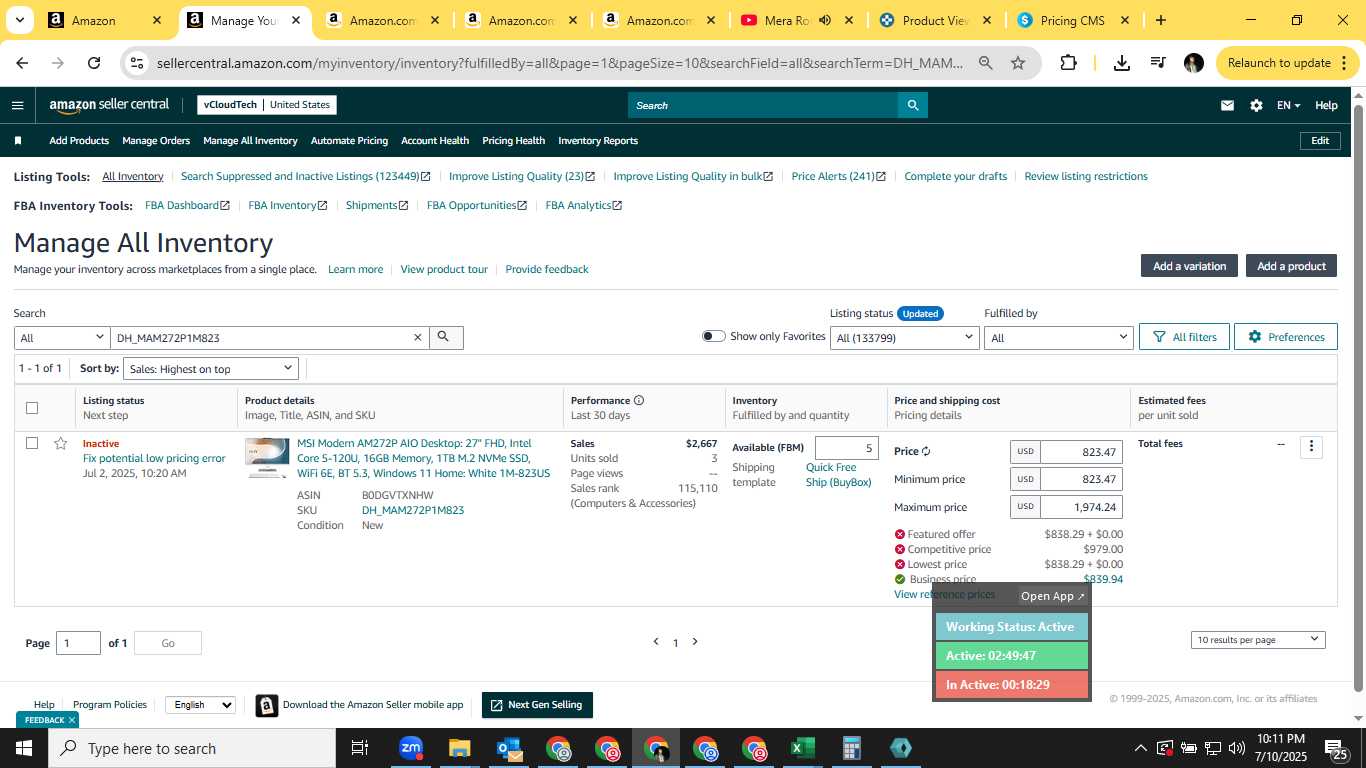Open the Sort by dropdown
Screen dimensions: 1366x768
pos(210,369)
